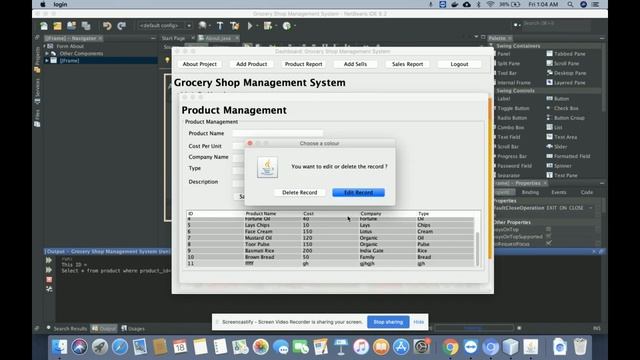Image resolution: width=640 pixels, height=360 pixels.
Task: Select Desktop Pane in the Palette
Action: pyautogui.click(x=566, y=73)
